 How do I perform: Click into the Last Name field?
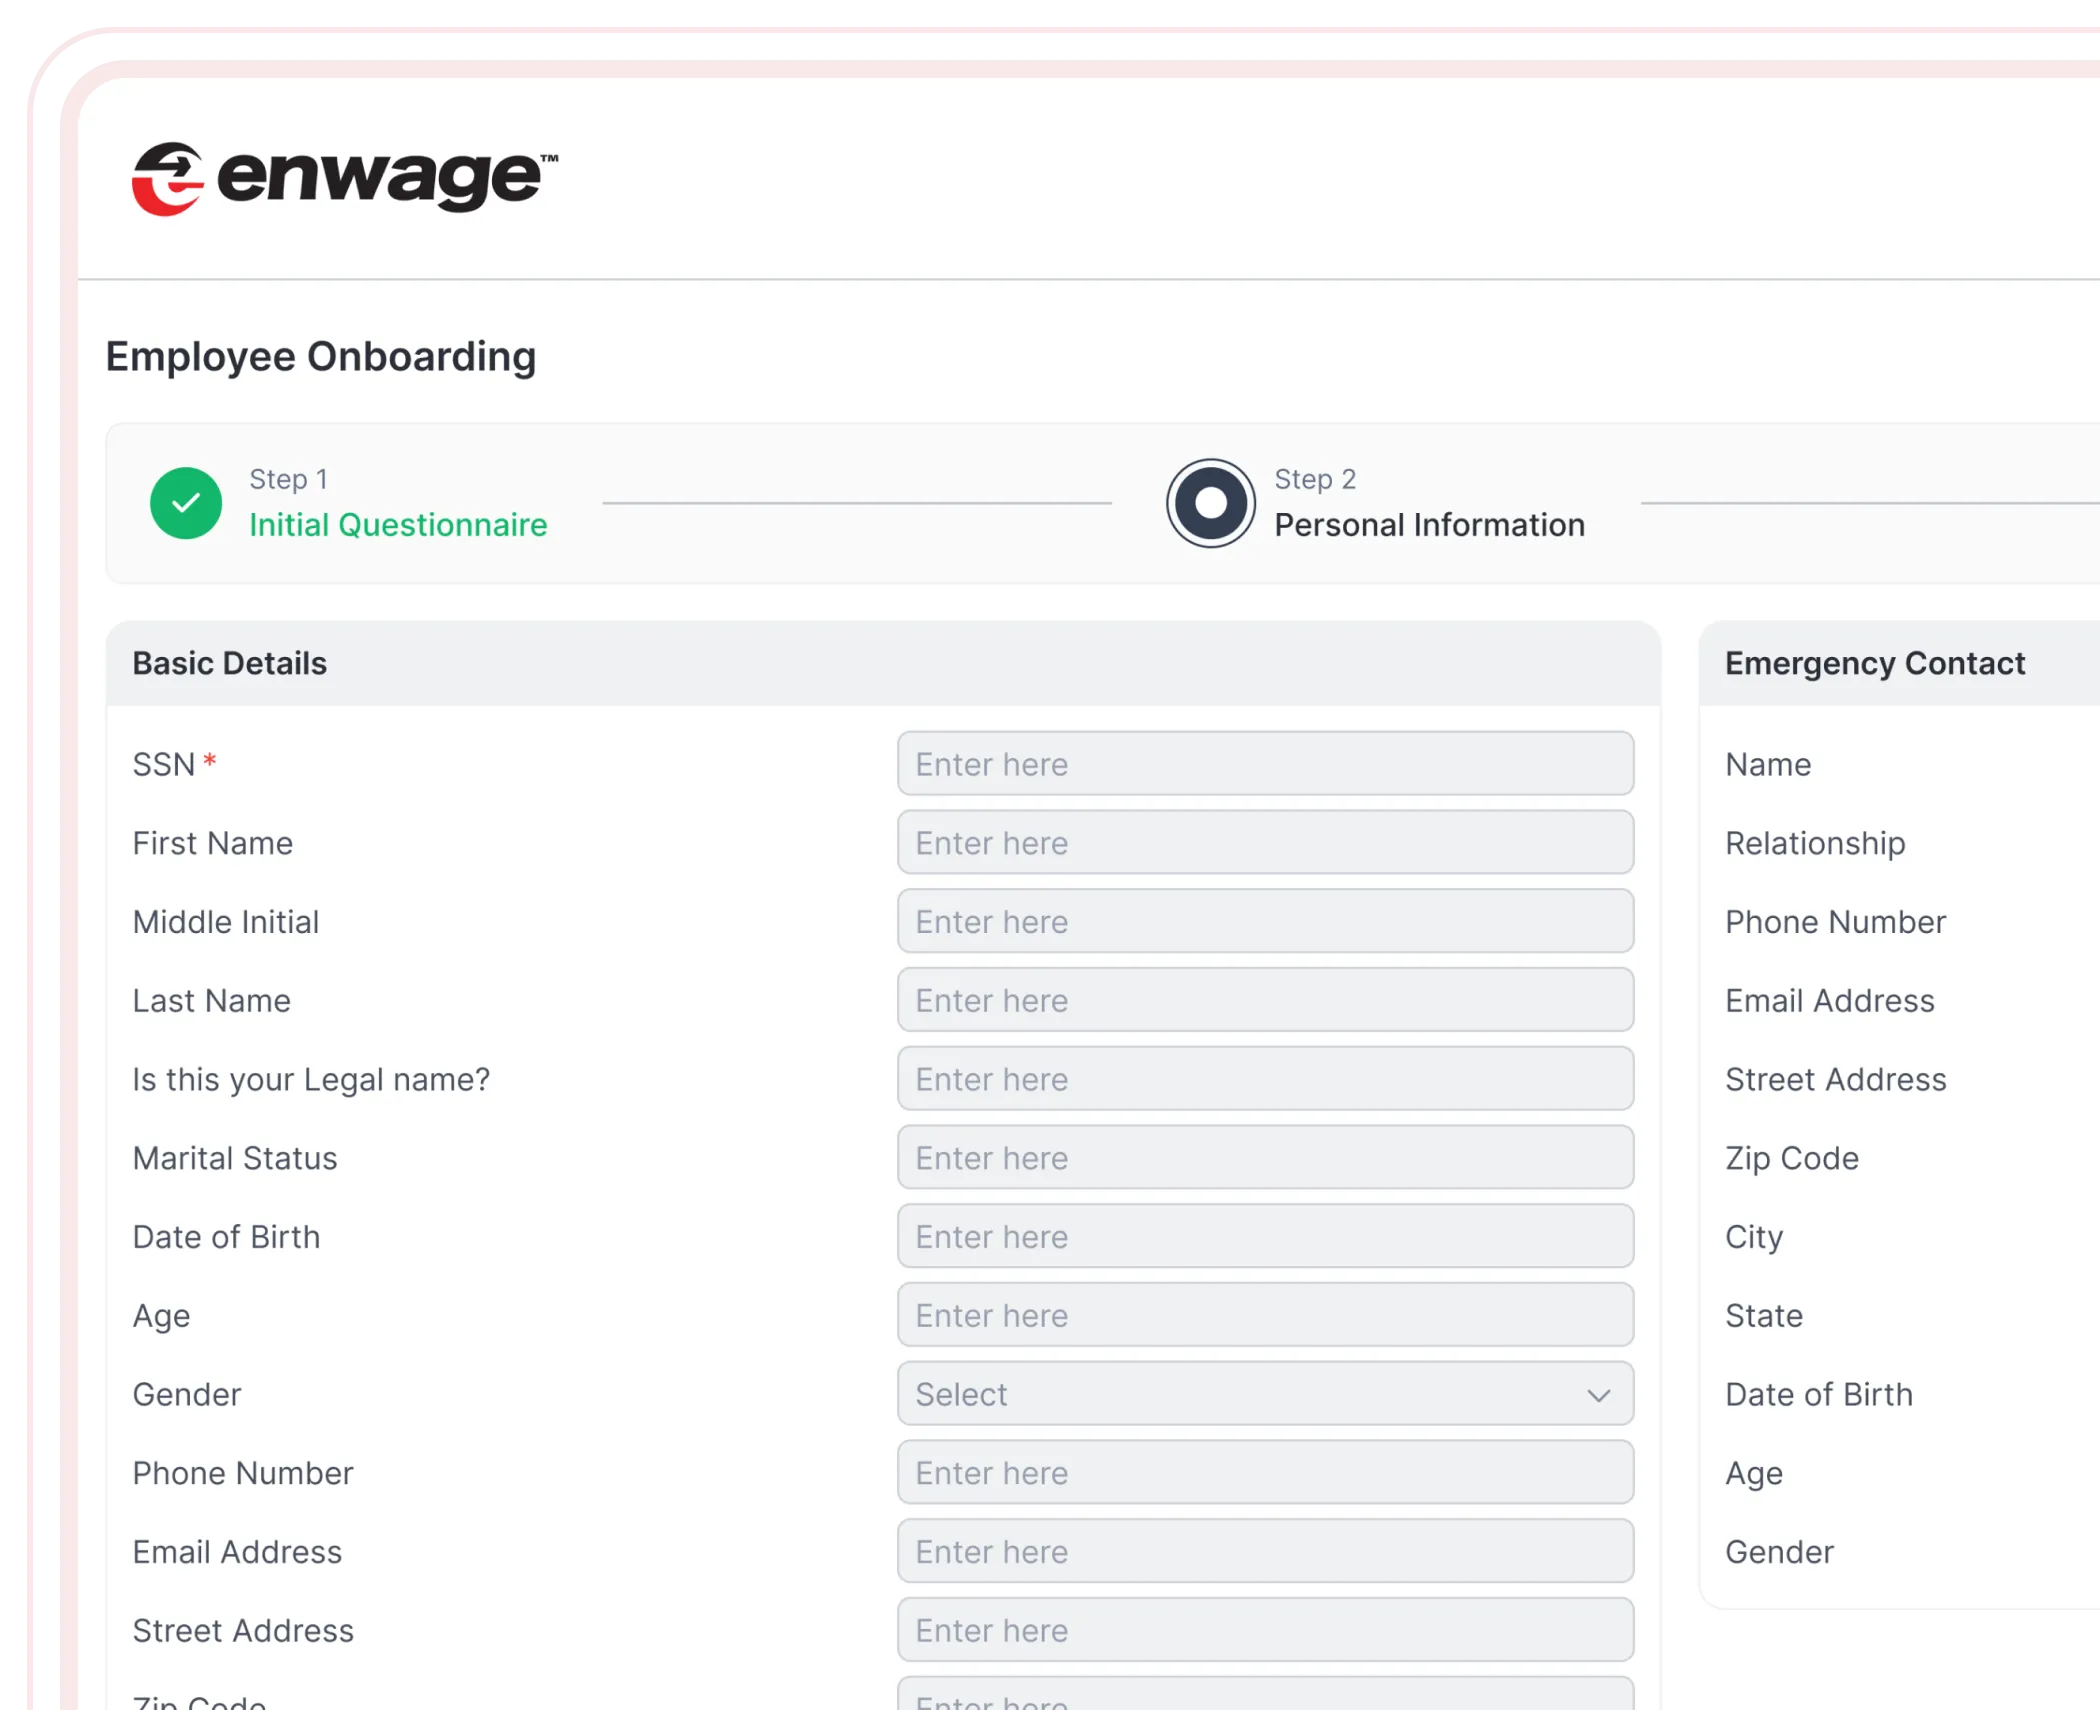click(x=1264, y=1000)
